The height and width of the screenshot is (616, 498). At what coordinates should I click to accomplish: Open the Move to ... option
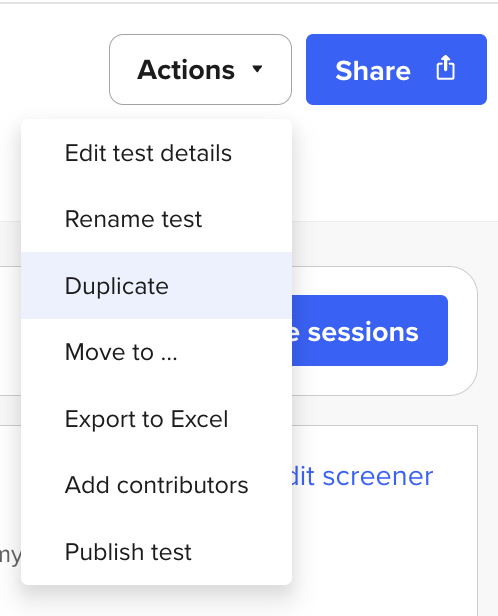156,352
